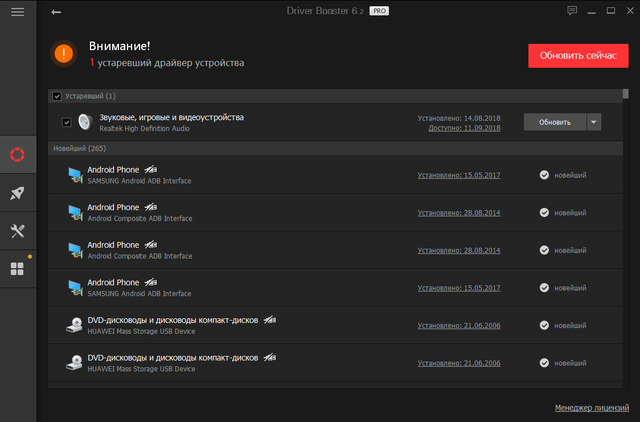Viewport: 640px width, 422px height.
Task: Open the feedback chat icon
Action: 572,11
